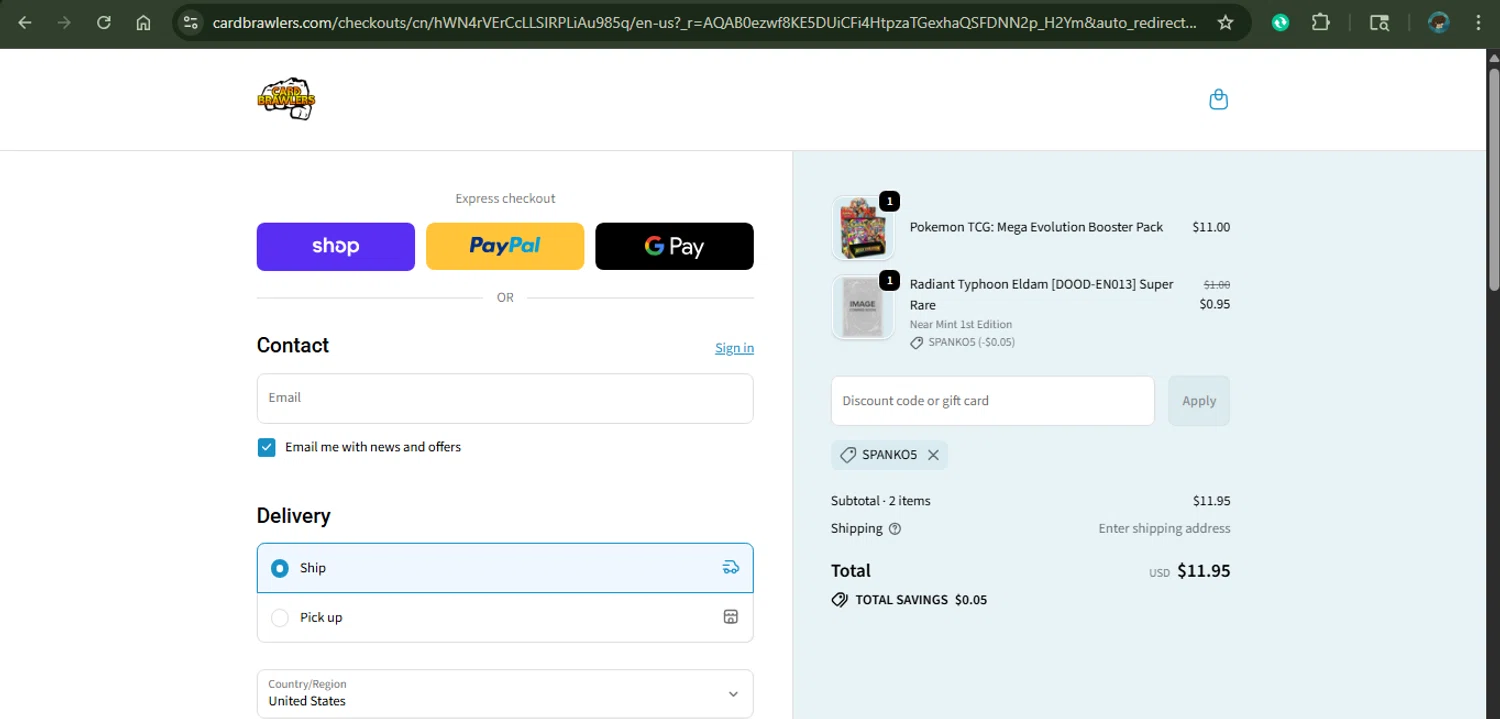1500x719 pixels.
Task: Click the tag icon in the SPANKO5 chip
Action: tap(848, 455)
